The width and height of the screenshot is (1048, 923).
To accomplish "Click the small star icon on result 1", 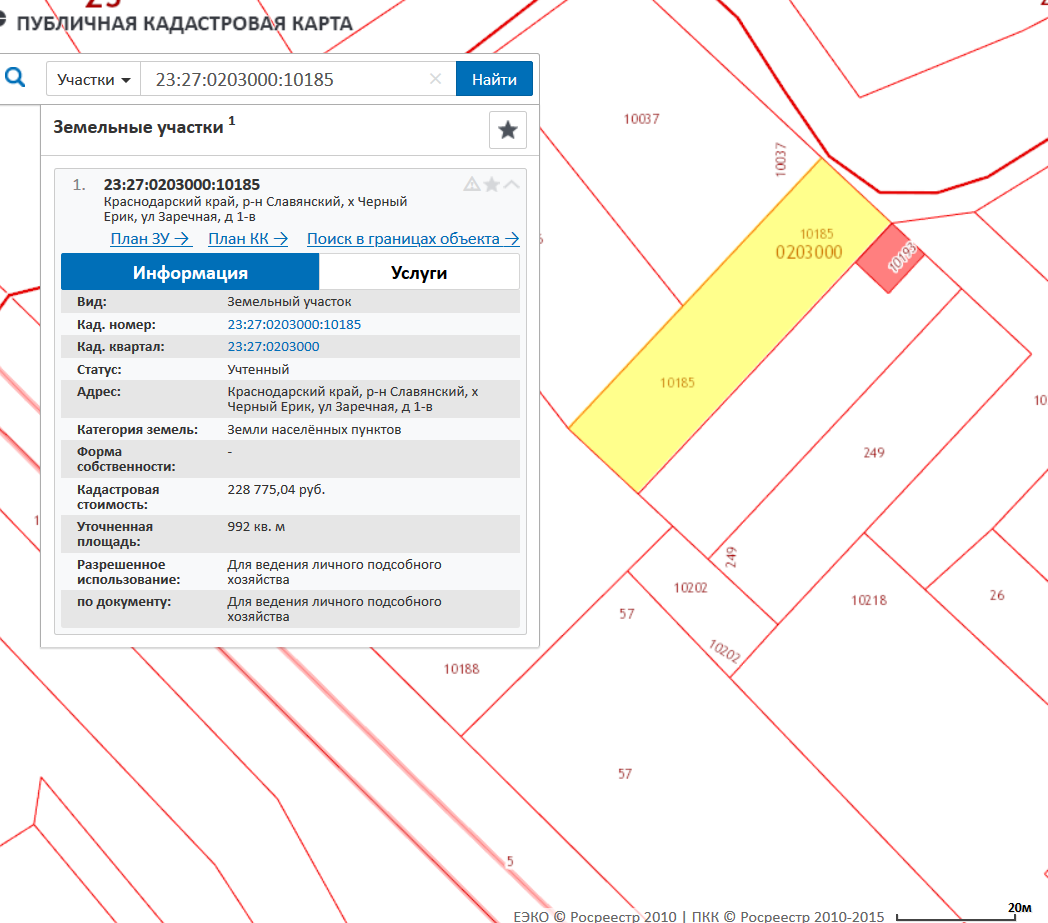I will tap(492, 184).
